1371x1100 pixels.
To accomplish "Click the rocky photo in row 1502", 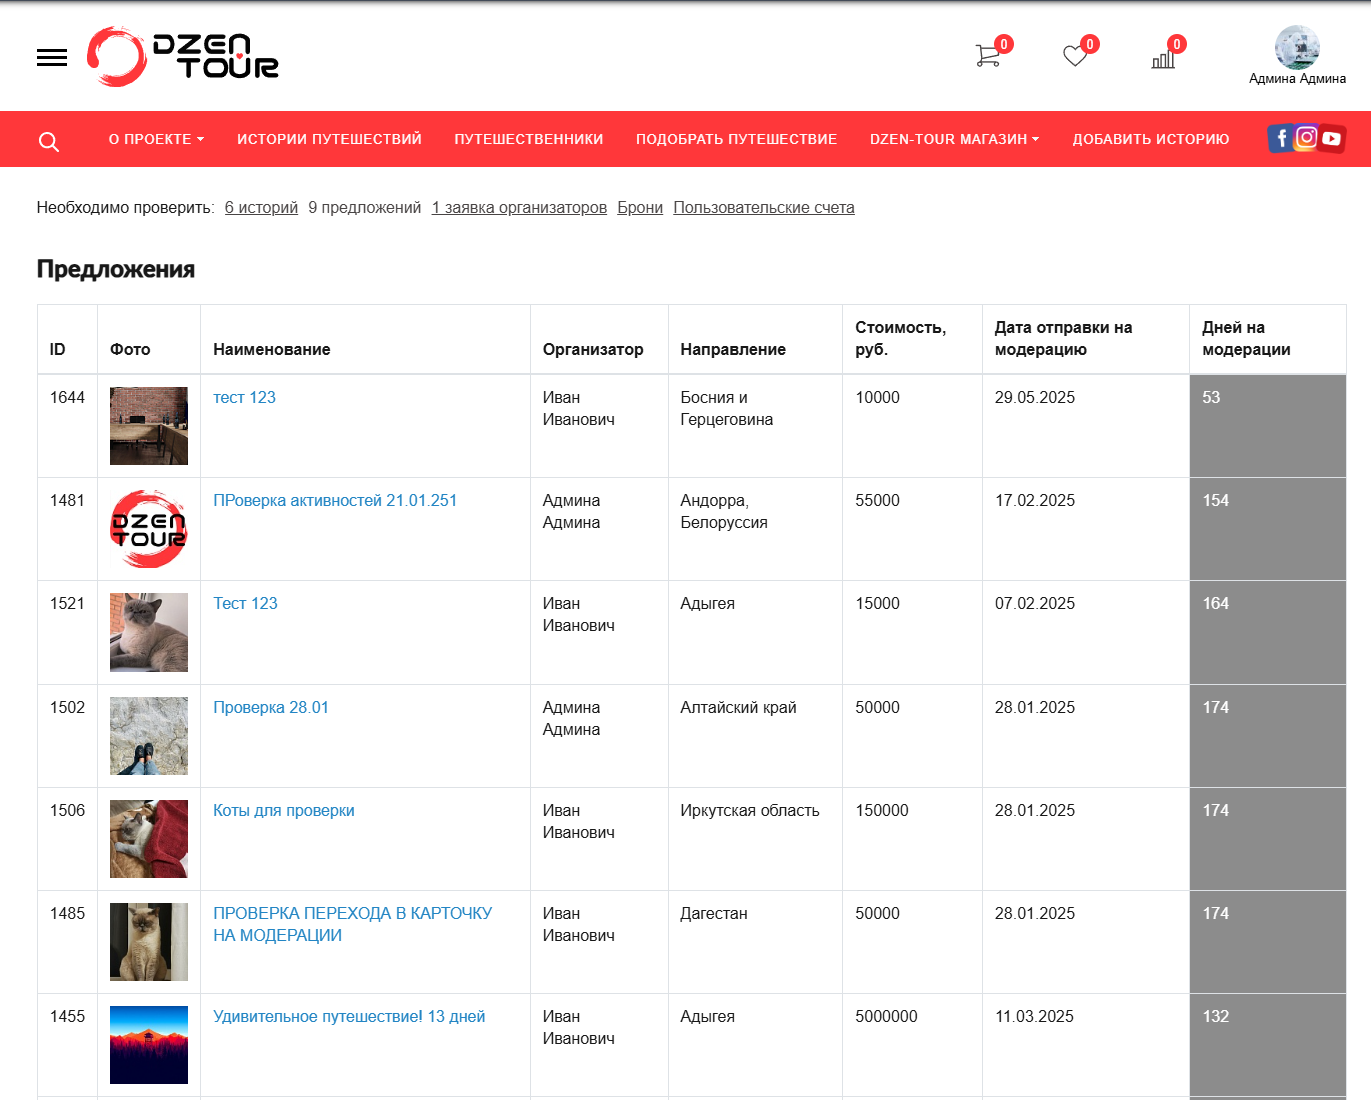I will point(149,736).
